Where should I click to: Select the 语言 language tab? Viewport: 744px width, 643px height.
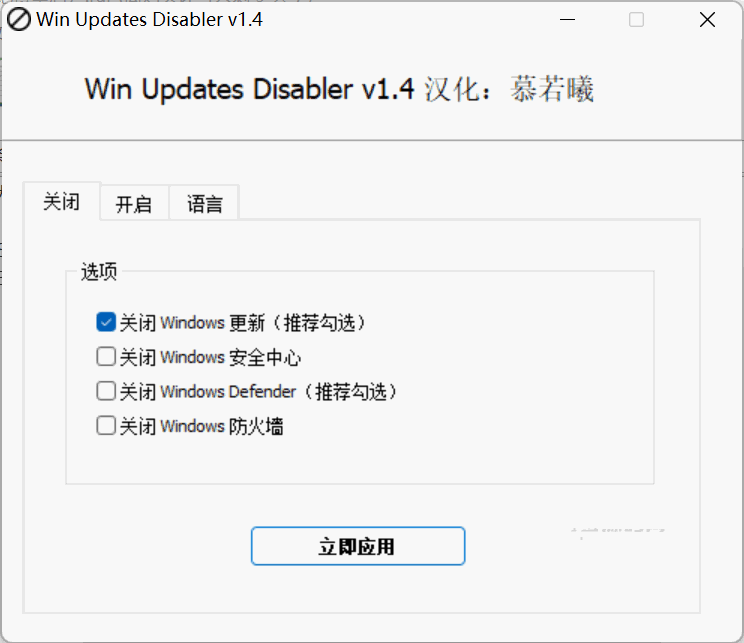(x=205, y=205)
